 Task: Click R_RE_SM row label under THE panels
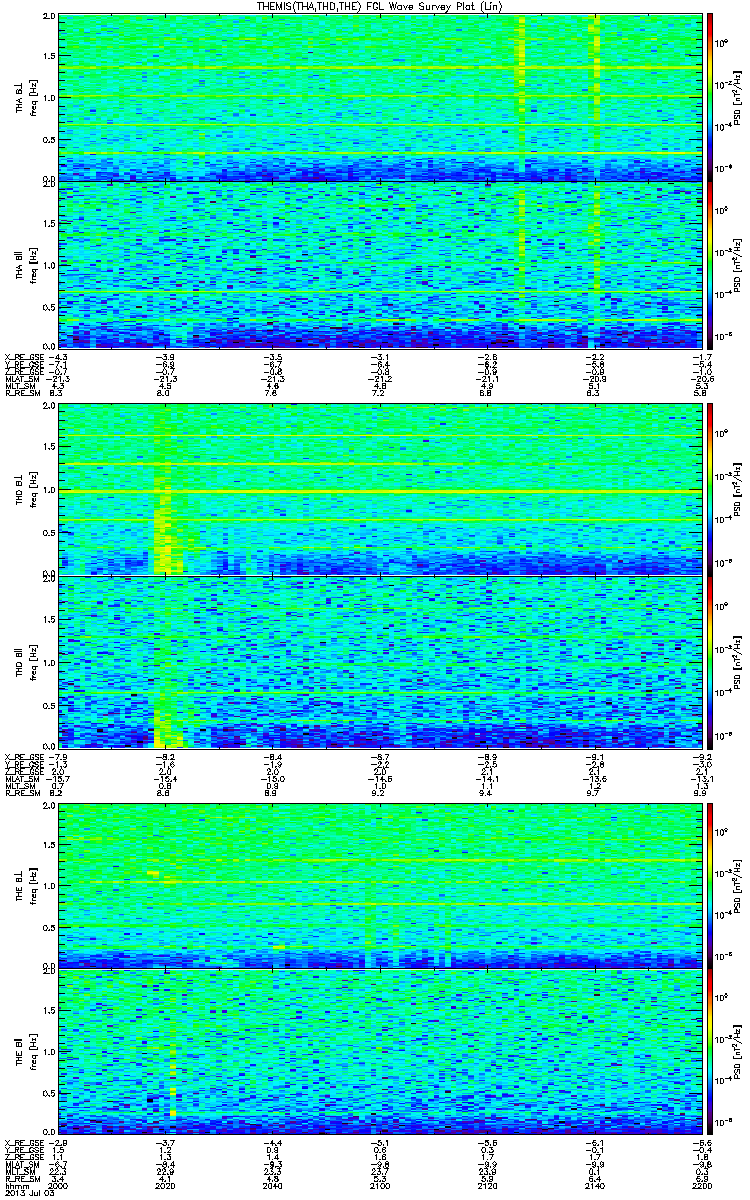[21, 1180]
